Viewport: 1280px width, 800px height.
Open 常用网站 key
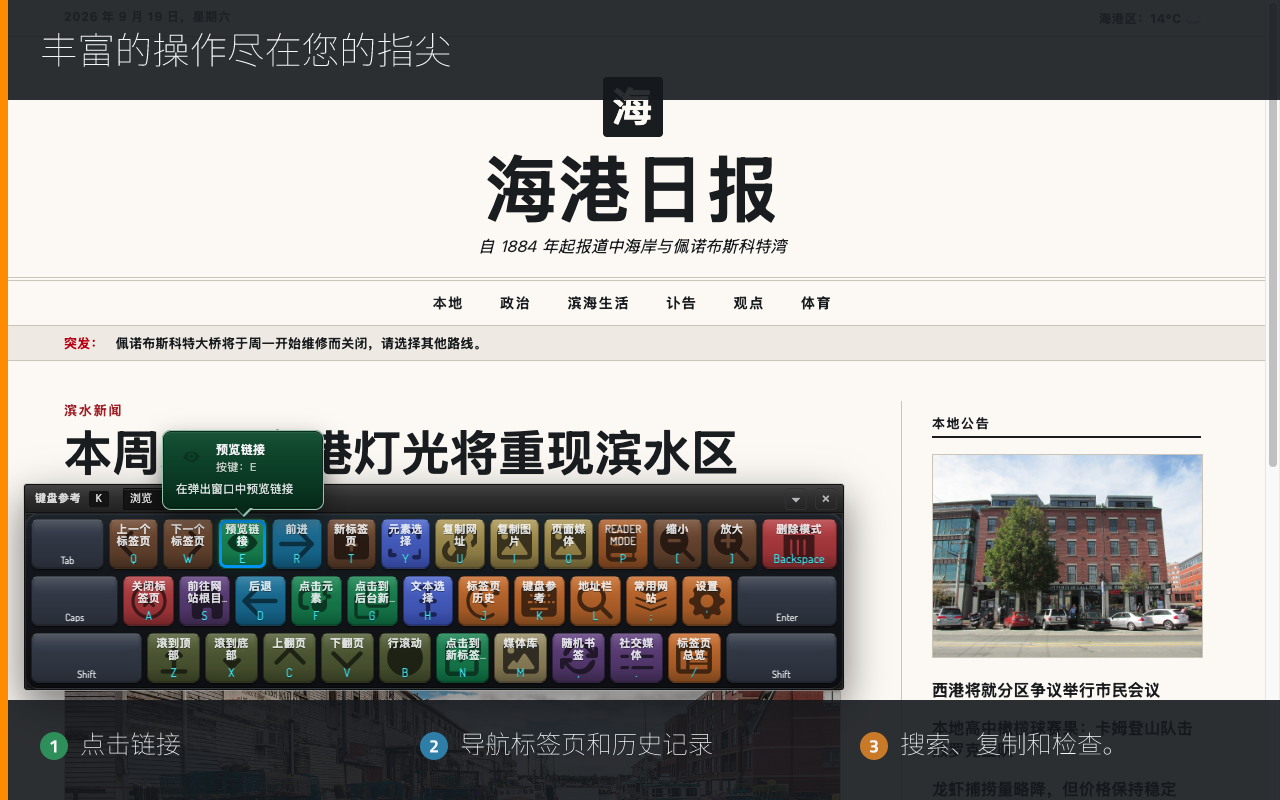(x=651, y=601)
